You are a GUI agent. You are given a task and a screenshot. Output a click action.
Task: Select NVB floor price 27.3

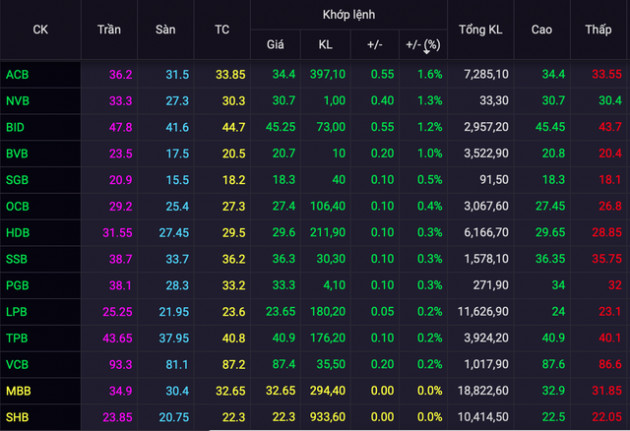177,101
